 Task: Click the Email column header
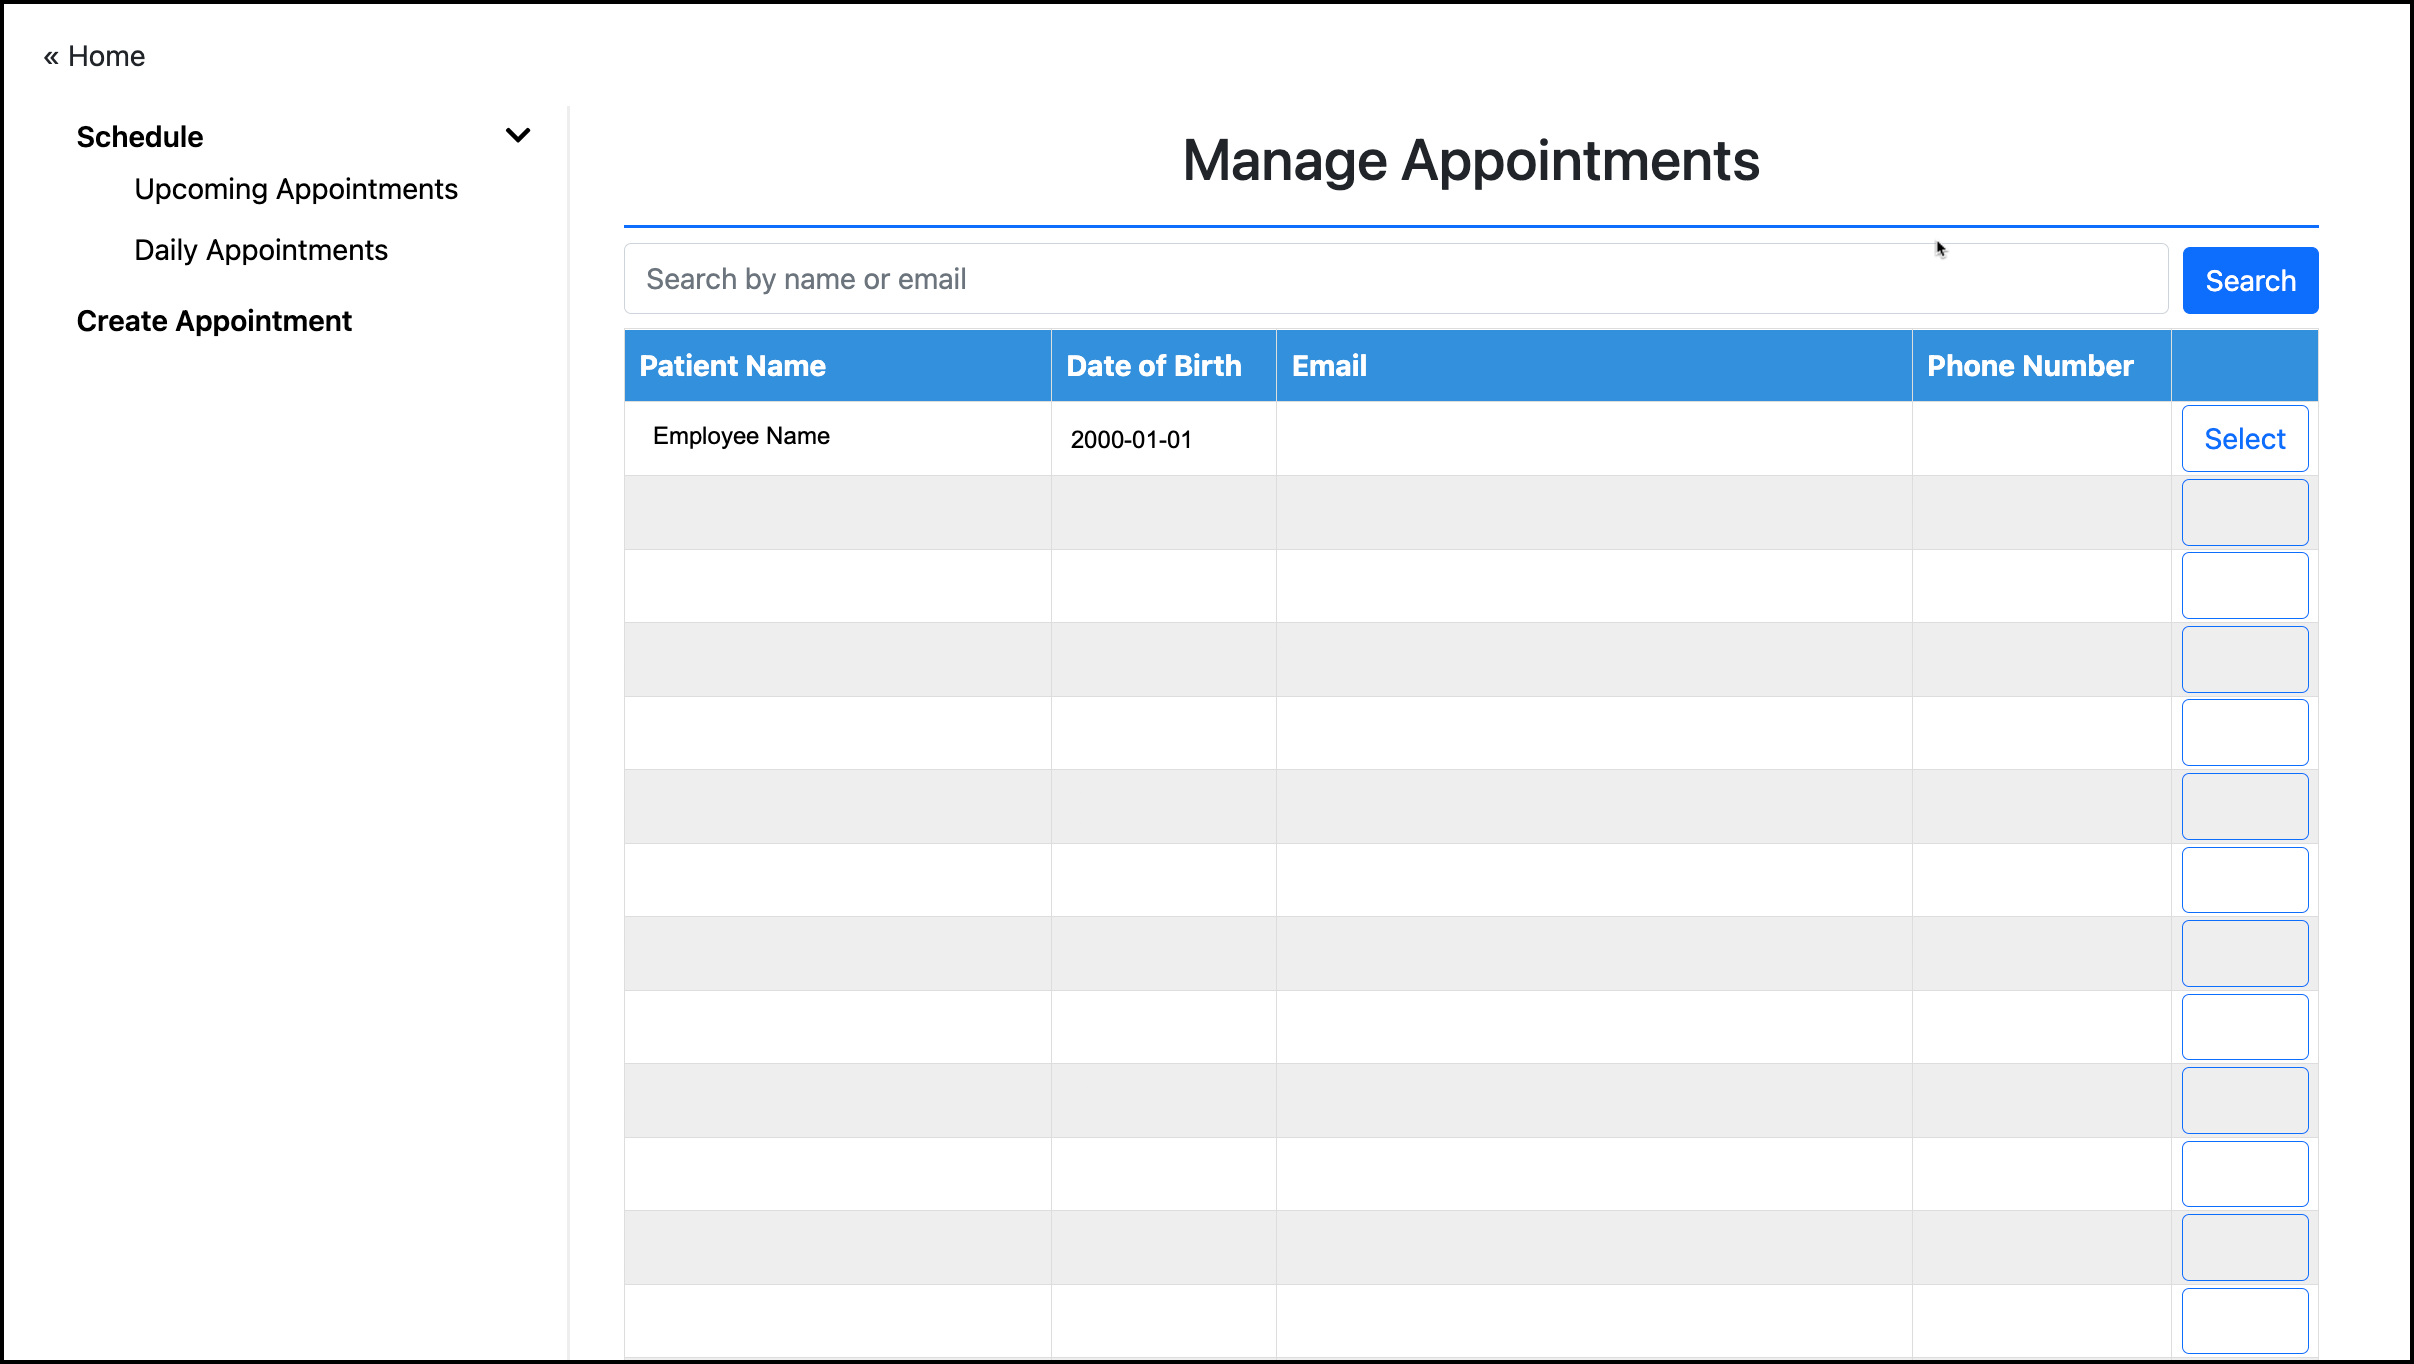tap(1329, 365)
